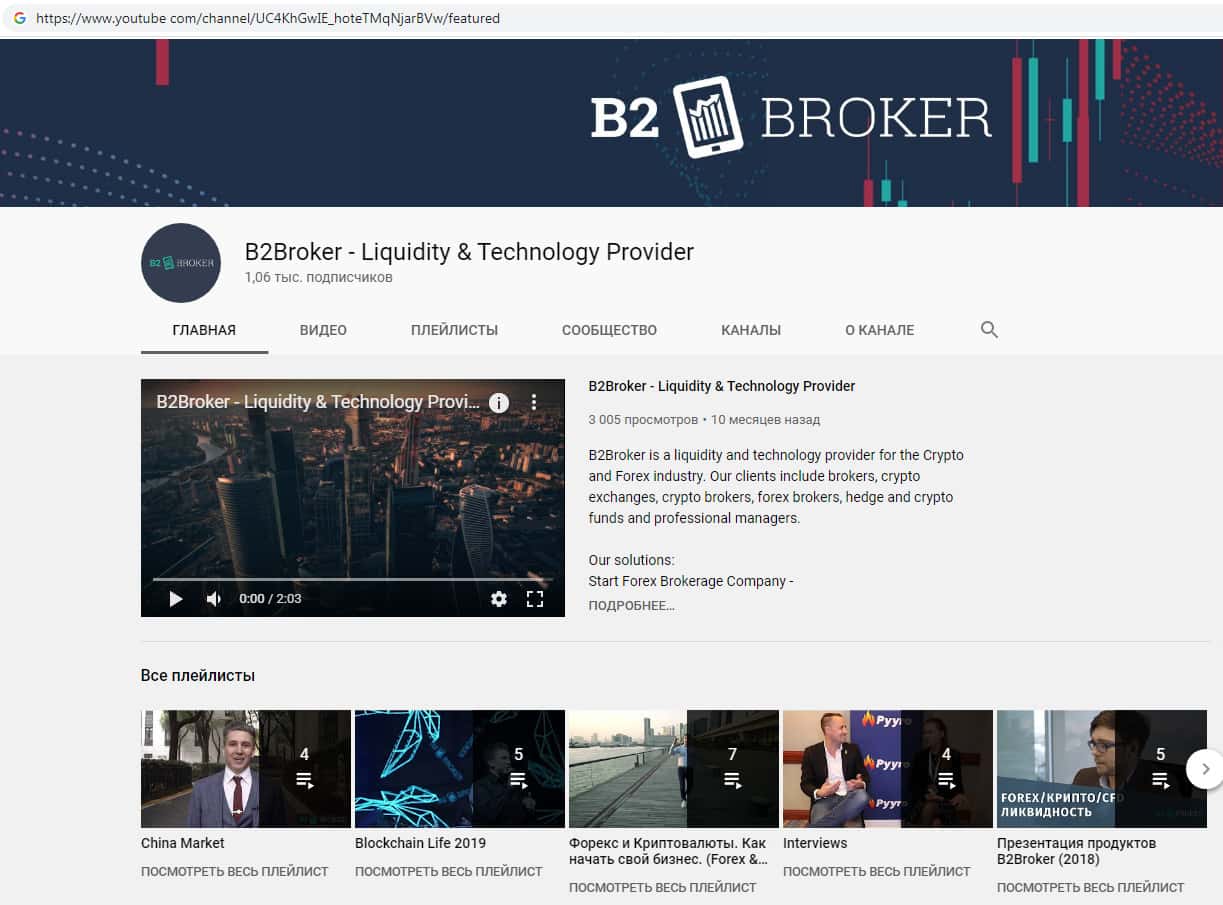The height and width of the screenshot is (905, 1223).
Task: Play the featured channel video
Action: coord(176,599)
